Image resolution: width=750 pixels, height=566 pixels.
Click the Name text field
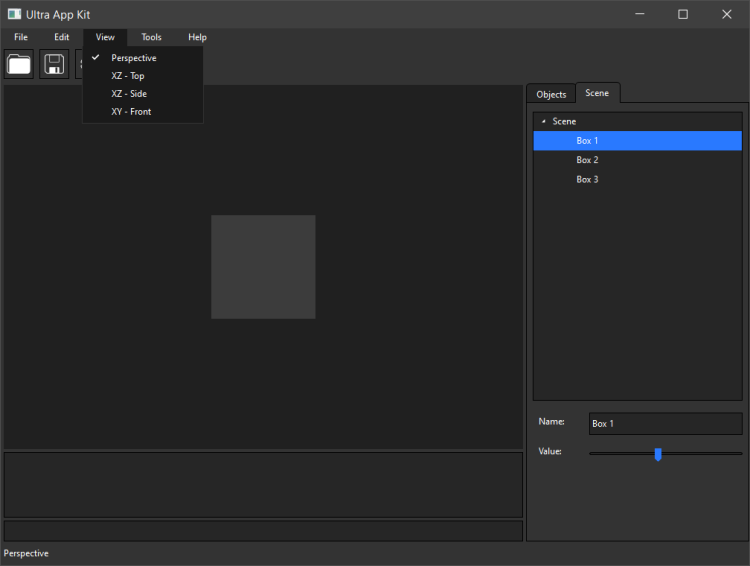665,424
